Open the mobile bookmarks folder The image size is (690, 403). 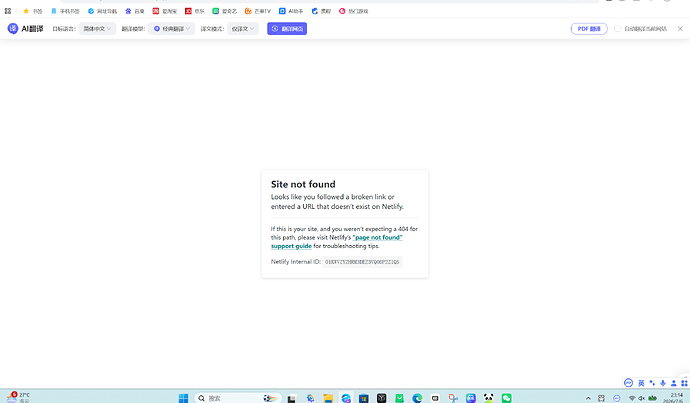tap(65, 11)
